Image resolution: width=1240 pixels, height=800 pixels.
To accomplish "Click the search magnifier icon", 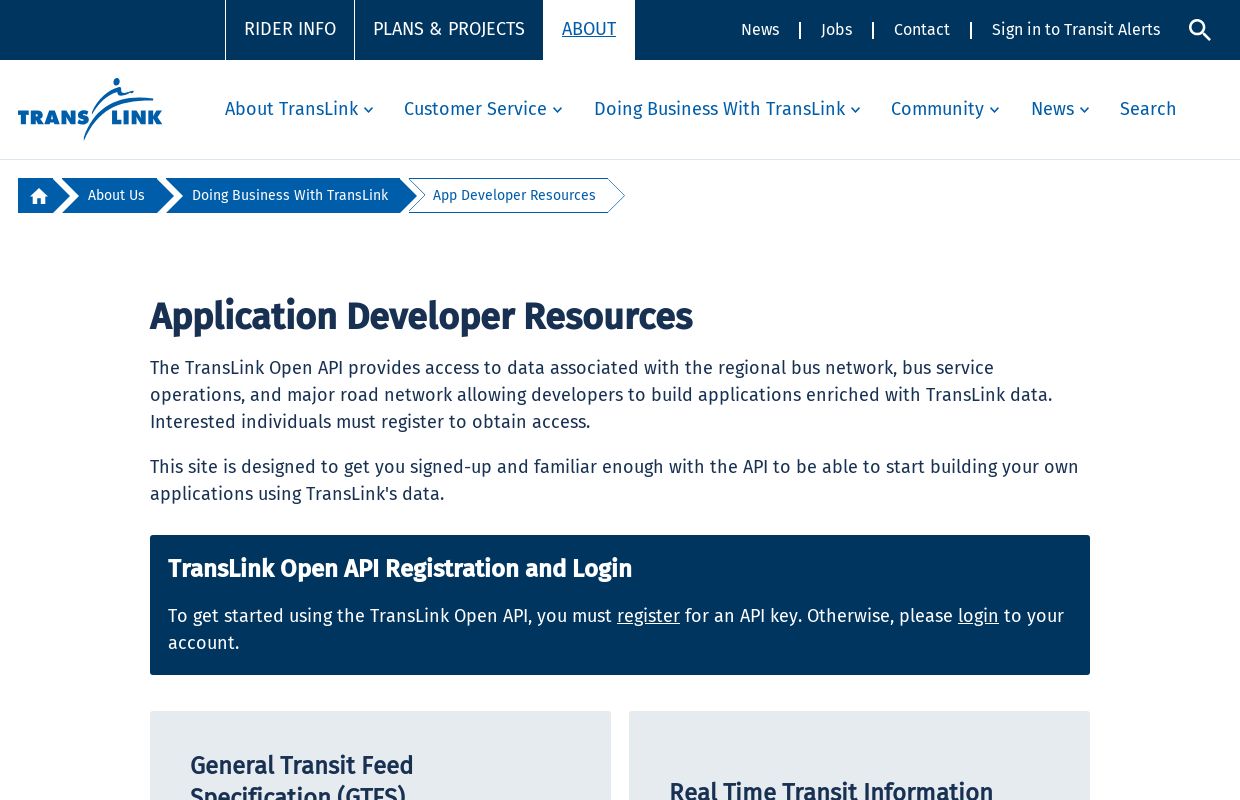I will tap(1200, 30).
